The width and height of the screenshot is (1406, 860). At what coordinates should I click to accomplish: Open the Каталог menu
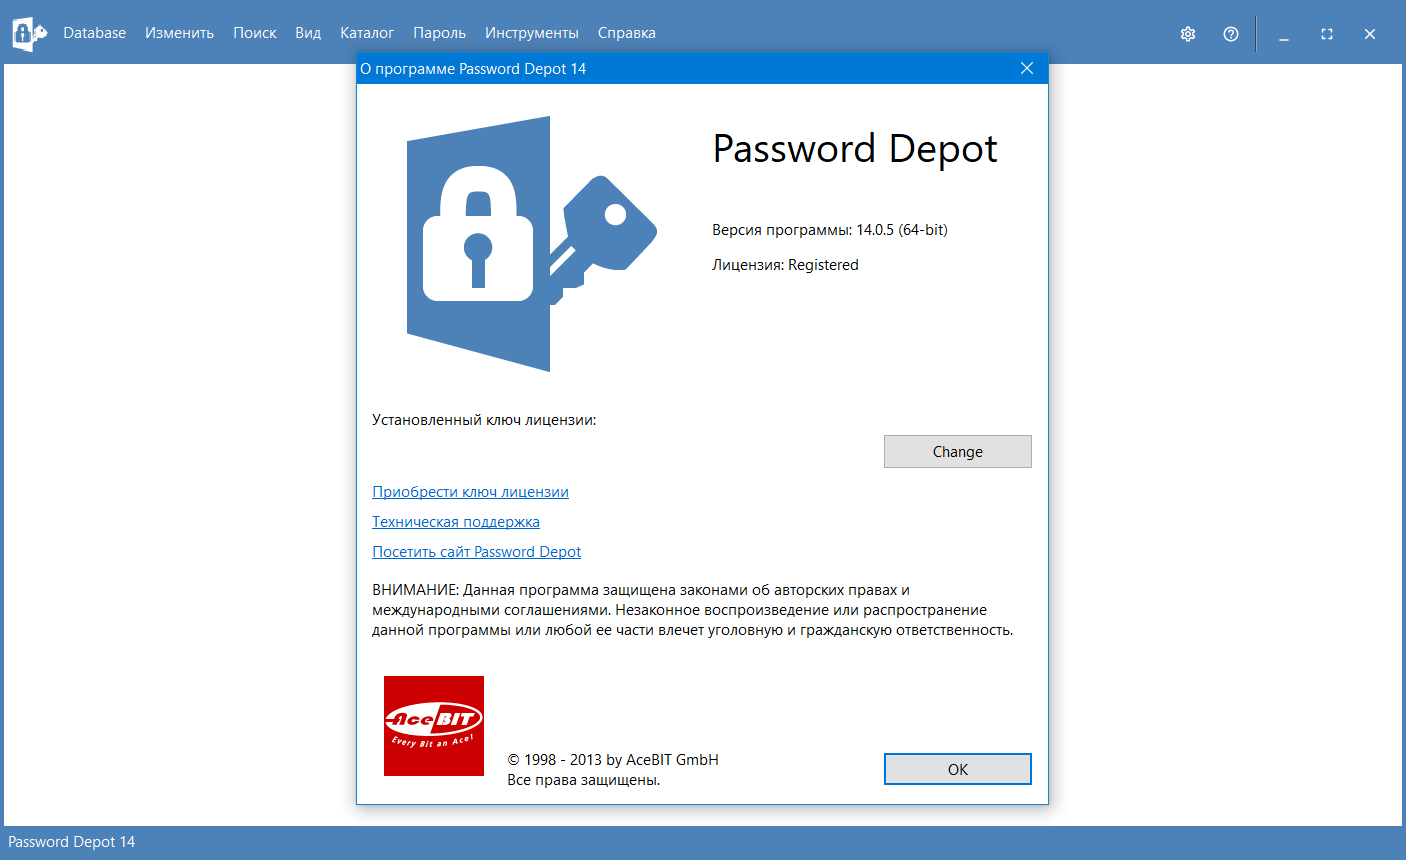(367, 33)
